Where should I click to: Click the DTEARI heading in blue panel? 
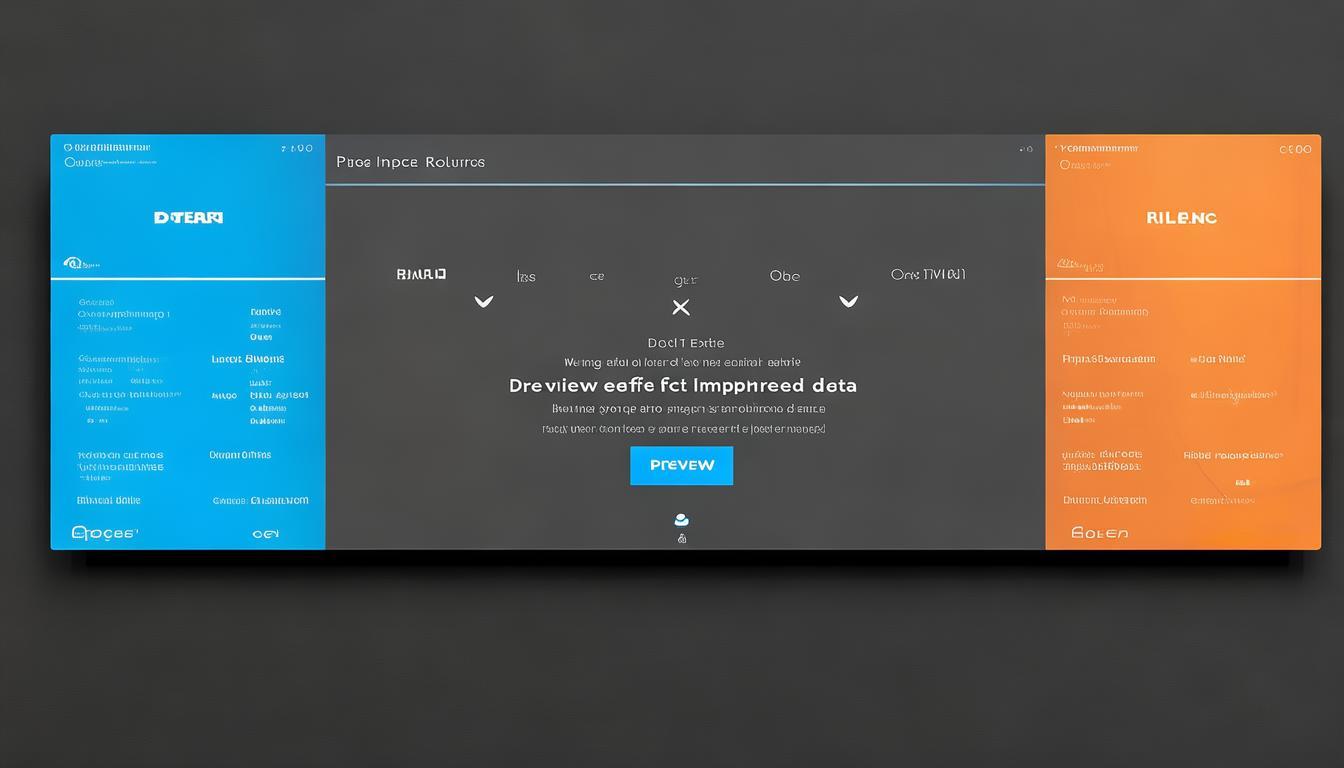(188, 217)
